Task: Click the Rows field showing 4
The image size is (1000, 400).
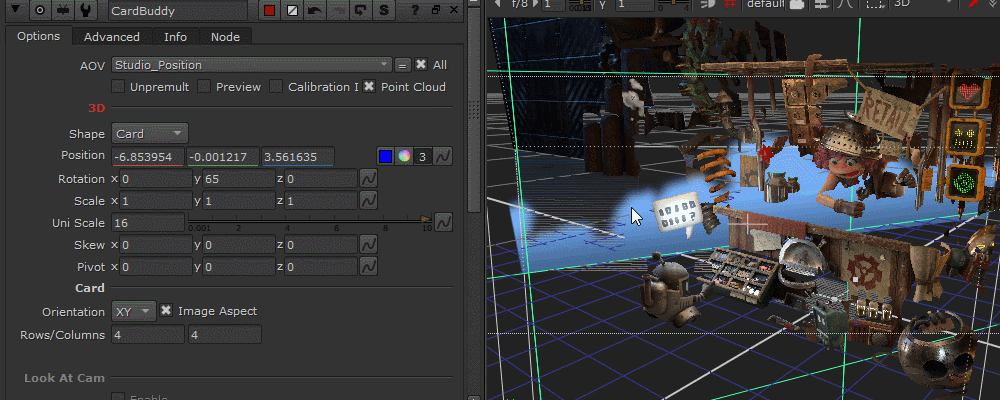Action: (148, 334)
